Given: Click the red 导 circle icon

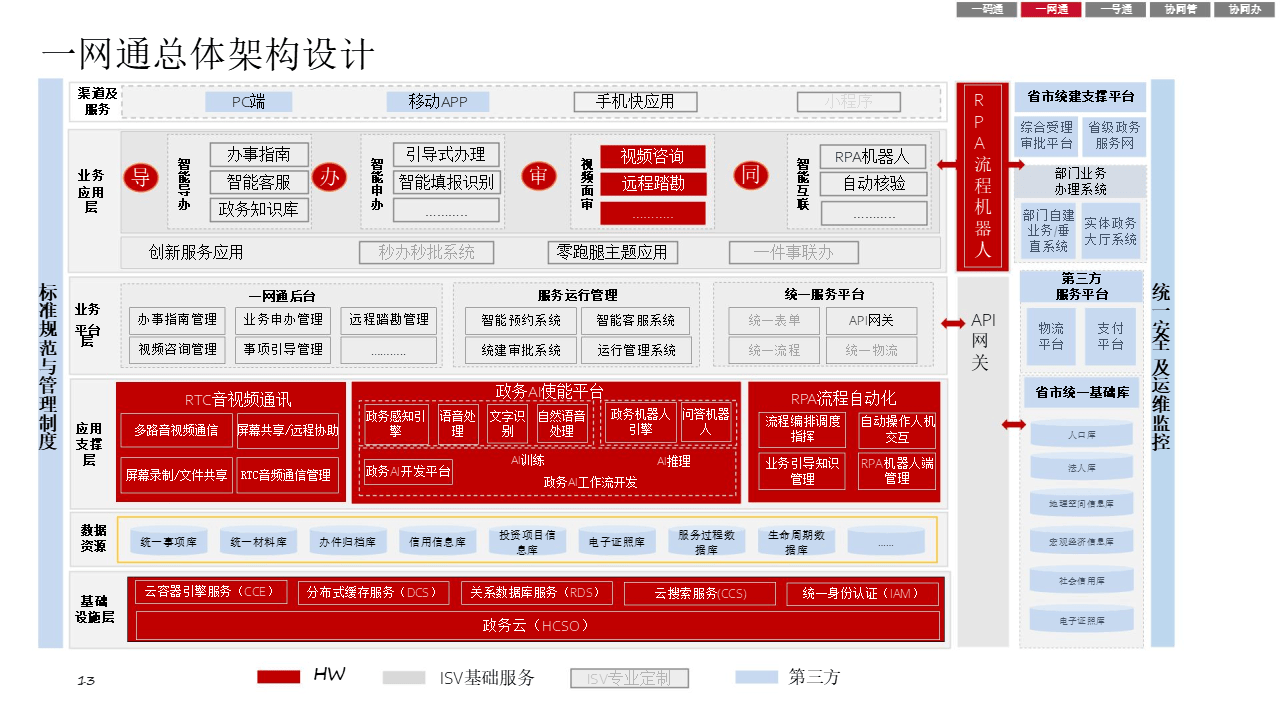Looking at the screenshot, I should click(141, 177).
